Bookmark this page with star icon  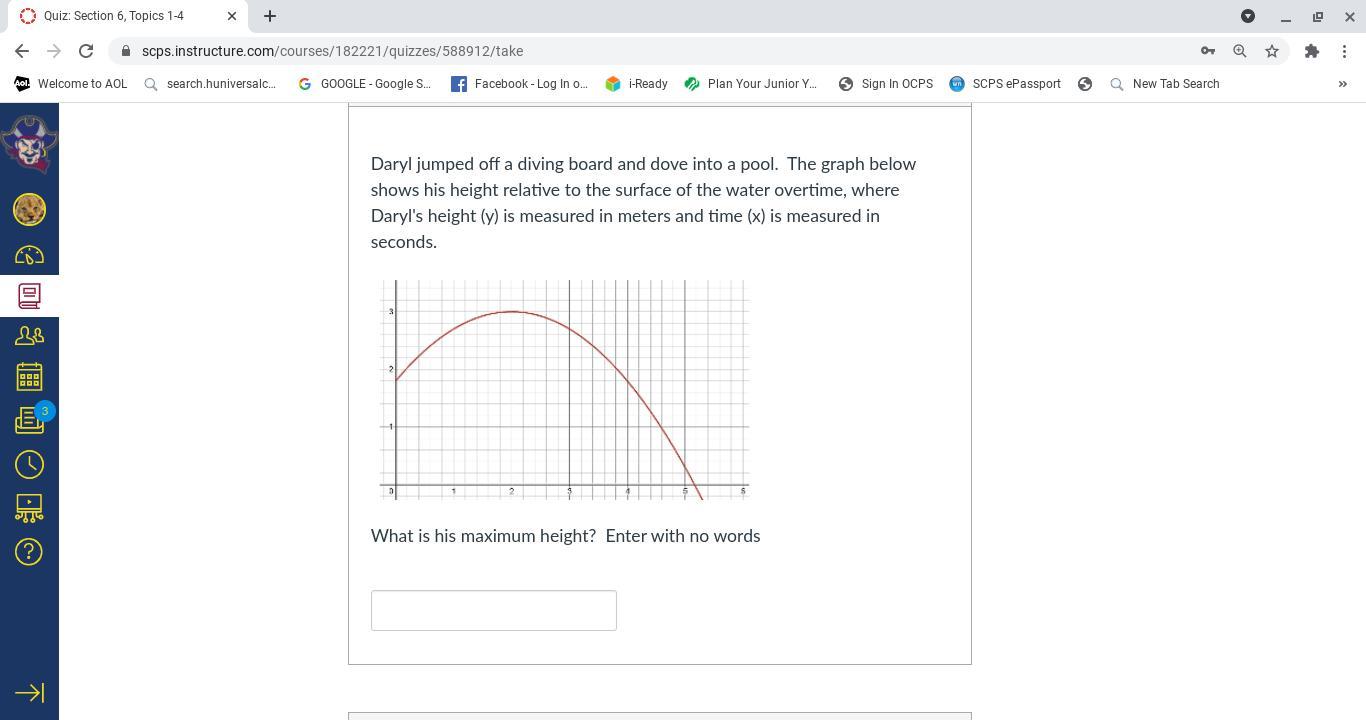coord(1272,51)
